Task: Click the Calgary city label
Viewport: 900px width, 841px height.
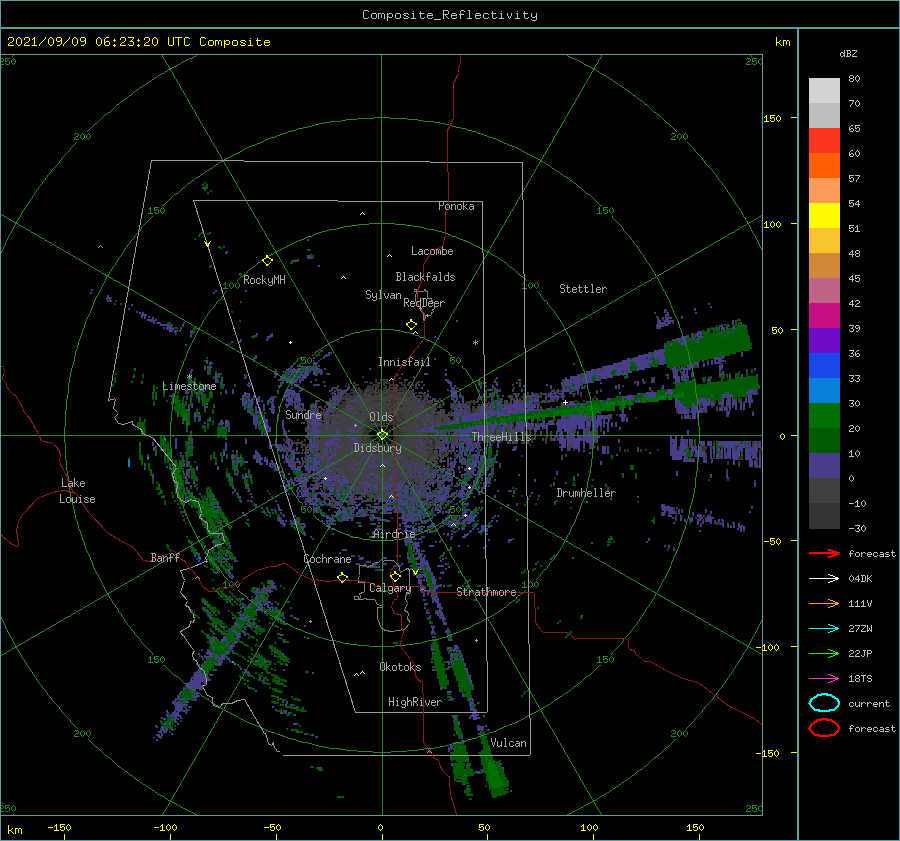Action: point(390,588)
